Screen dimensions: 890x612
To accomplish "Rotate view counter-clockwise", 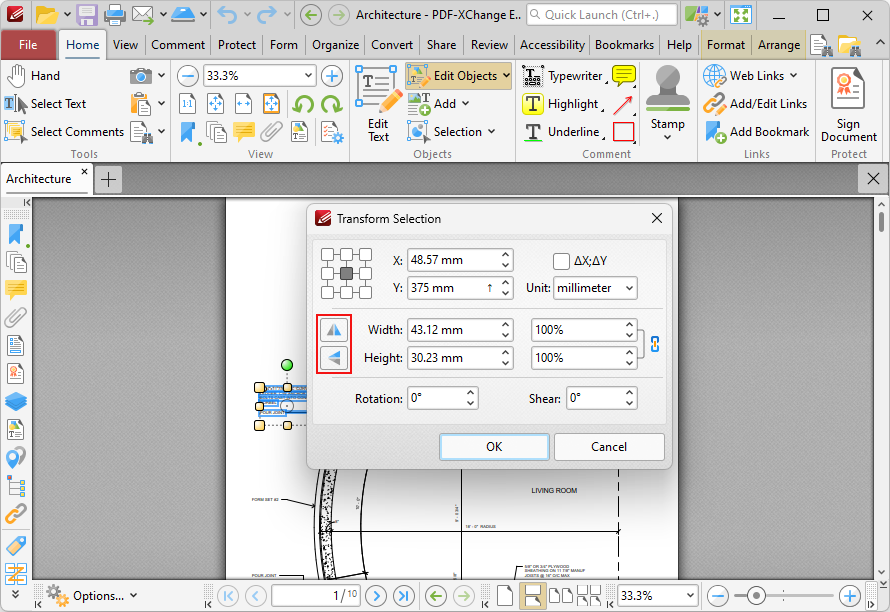I will click(x=303, y=104).
